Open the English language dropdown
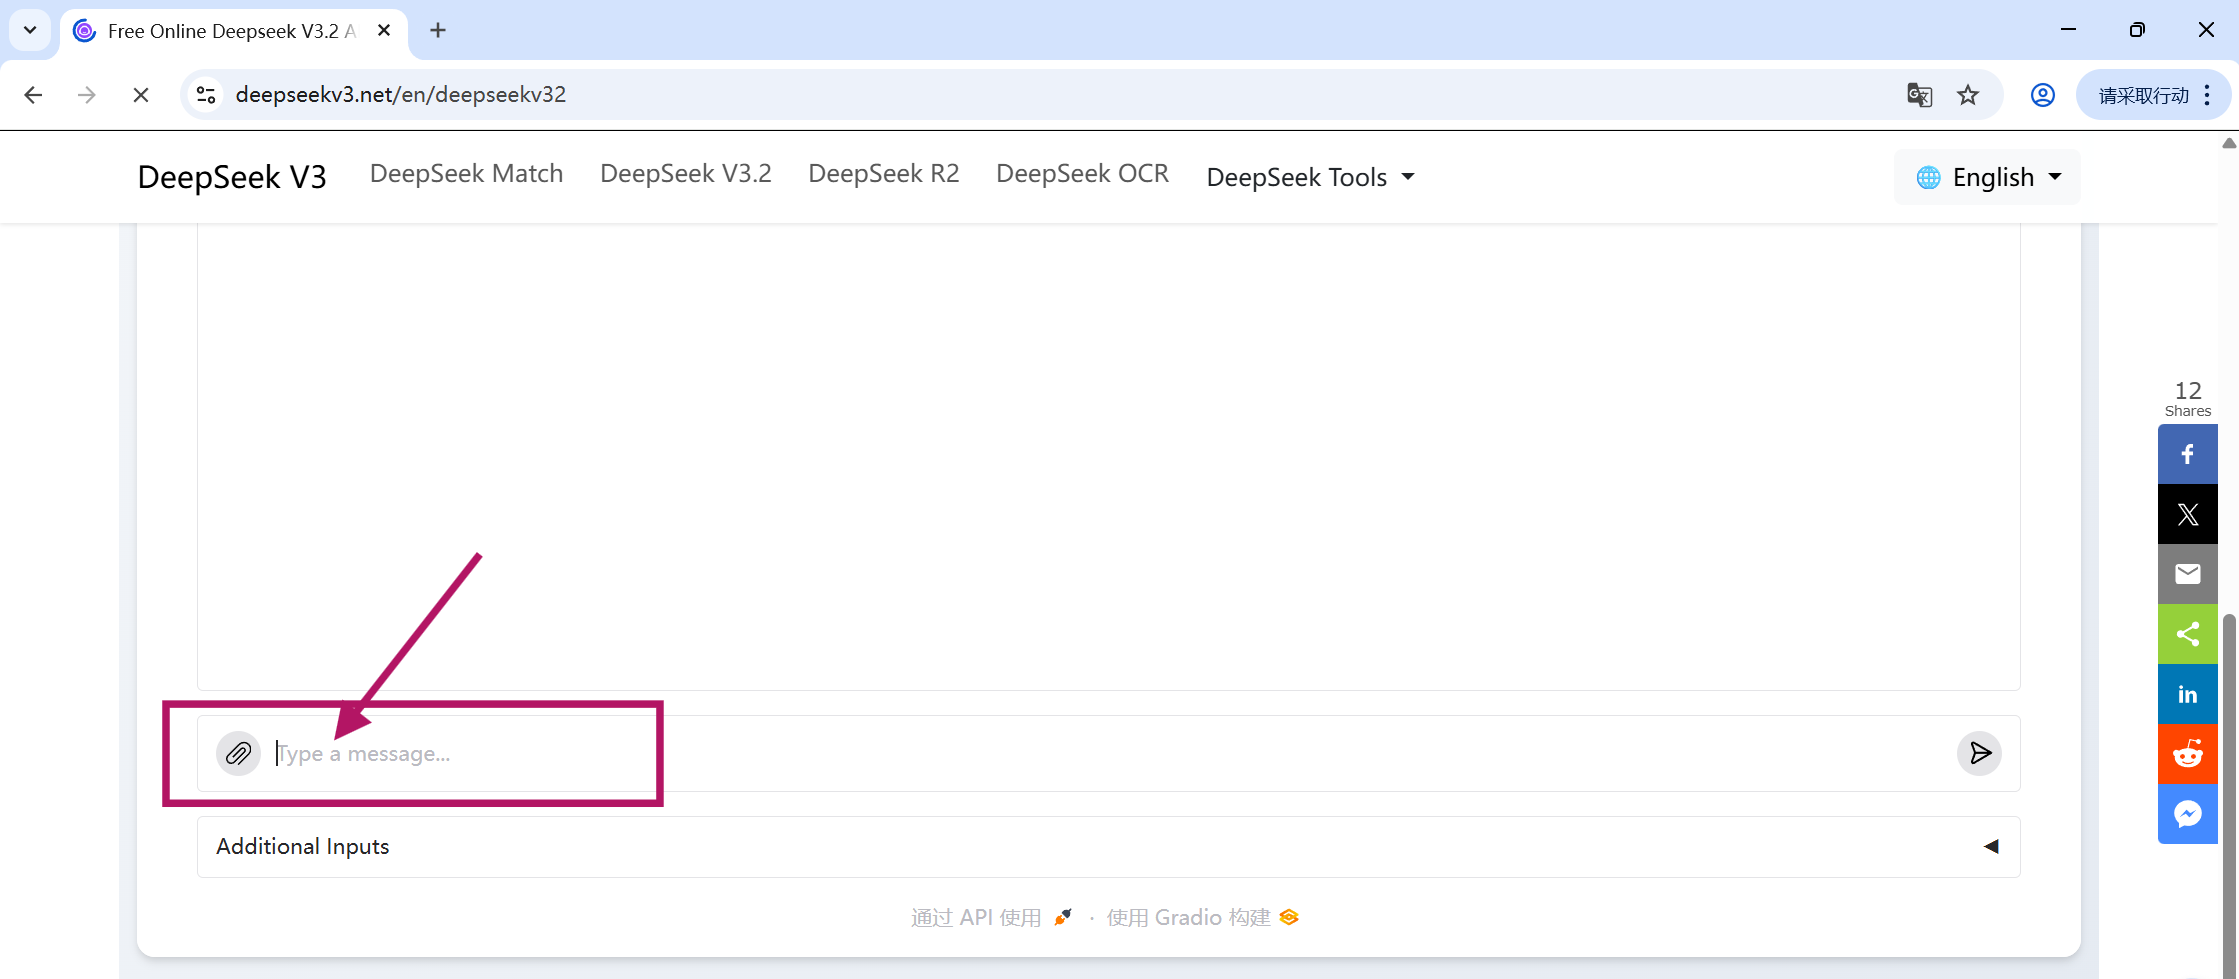The height and width of the screenshot is (979, 2239). point(1988,177)
